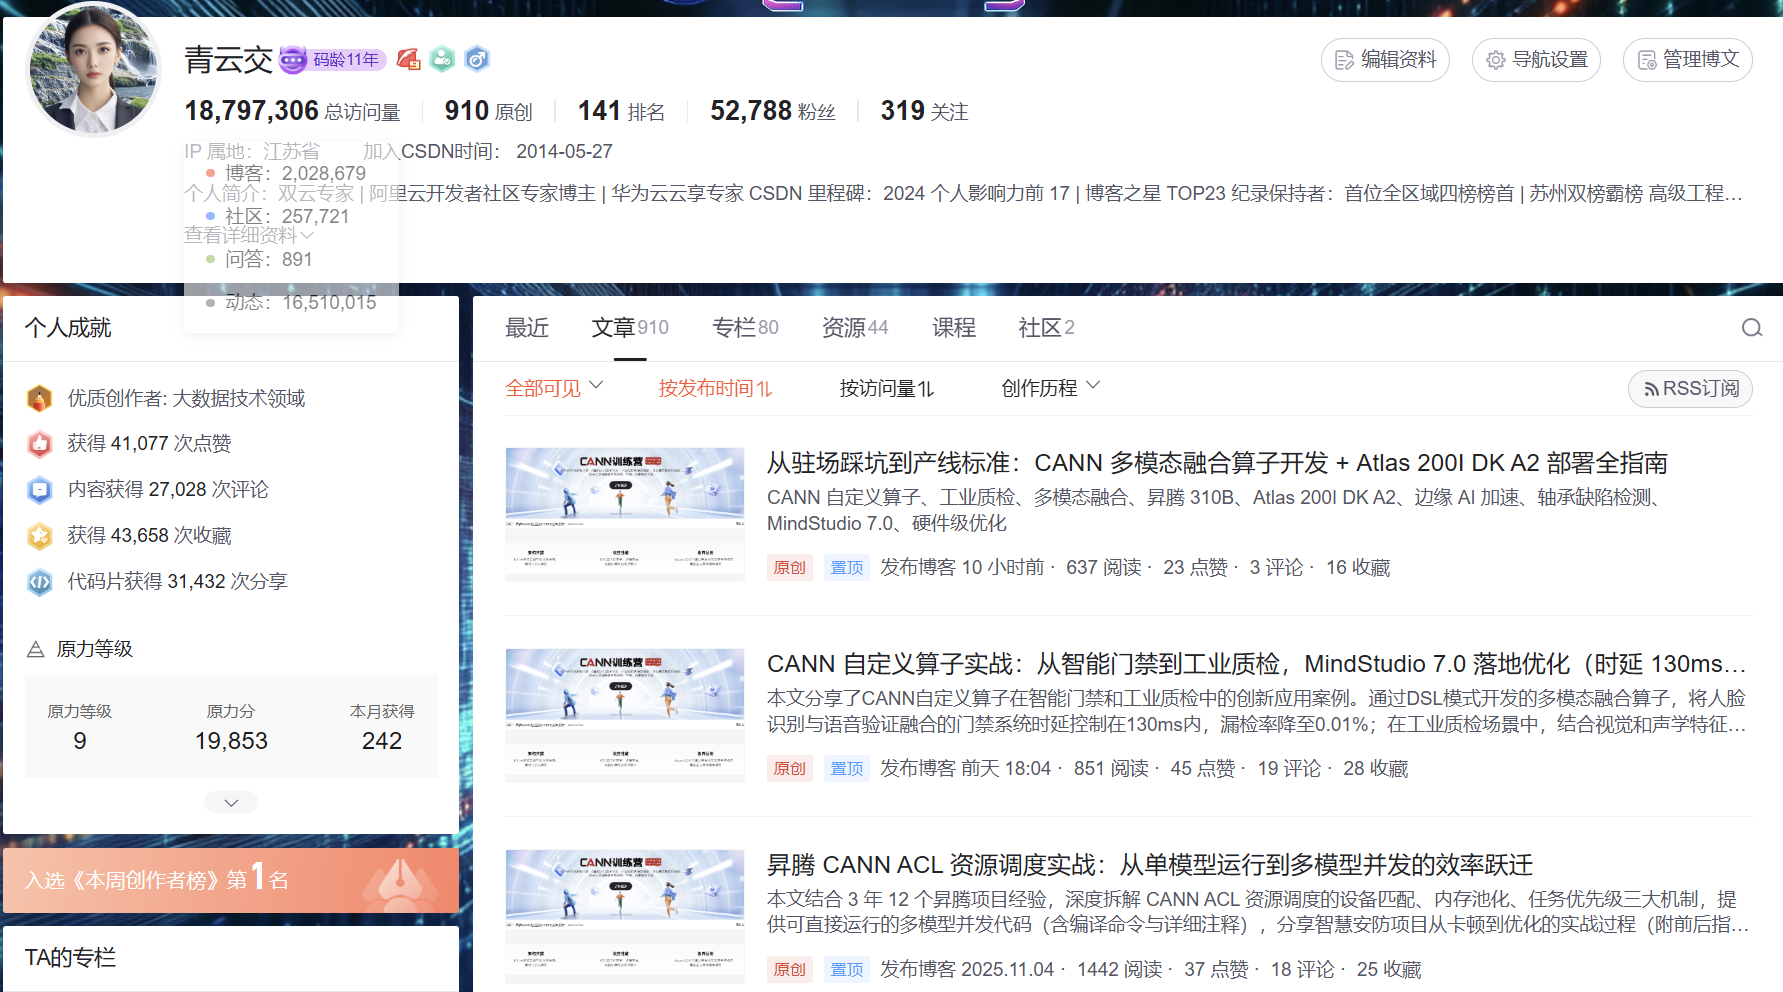Open 入选本周创作者榜 第1名 banner
1783x992 pixels.
pos(231,880)
